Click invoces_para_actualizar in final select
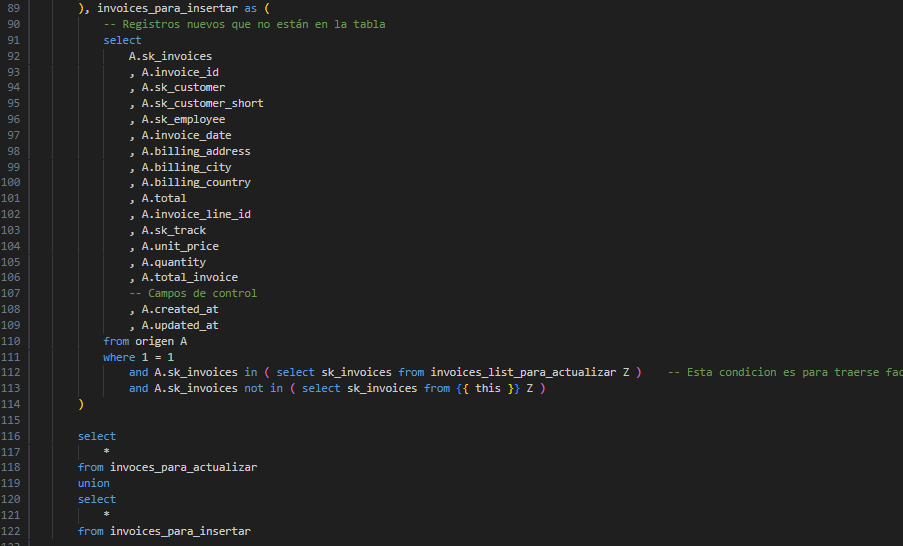The height and width of the screenshot is (546, 903). [x=183, y=467]
